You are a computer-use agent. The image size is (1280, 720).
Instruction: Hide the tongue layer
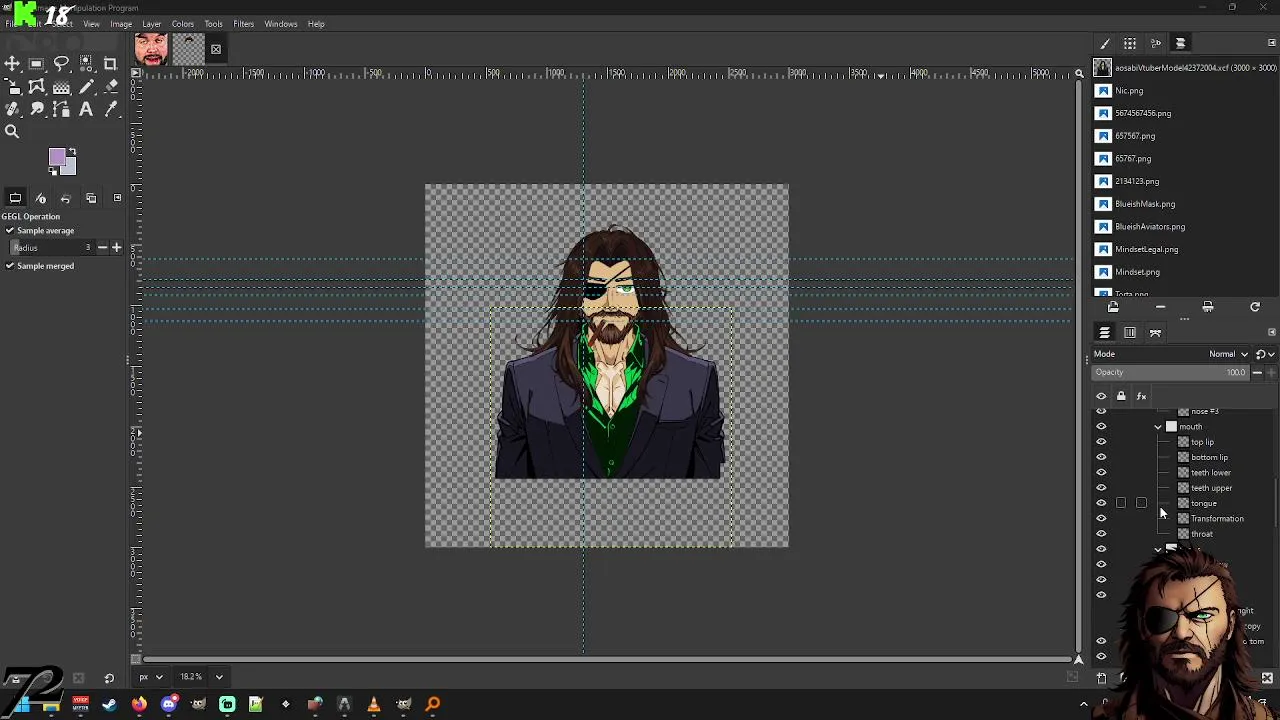click(1101, 503)
